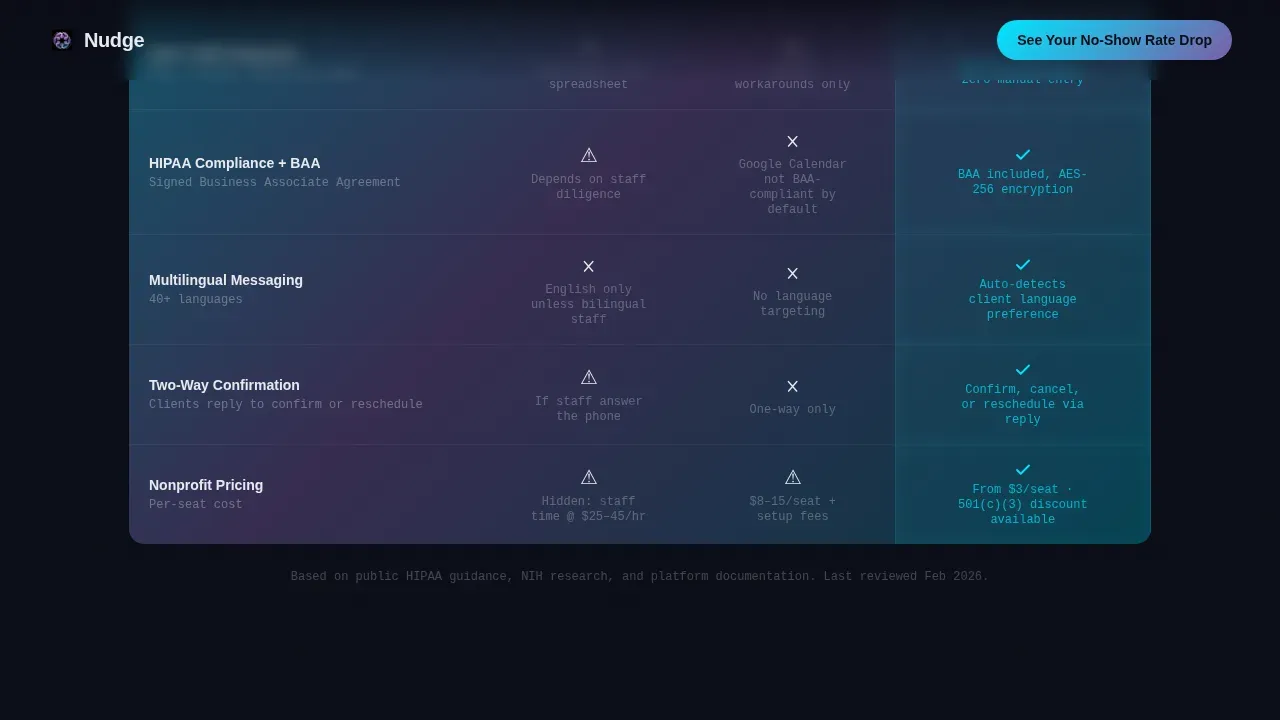Click See Your No-Show Rate Drop button
The image size is (1280, 720).
1114,40
